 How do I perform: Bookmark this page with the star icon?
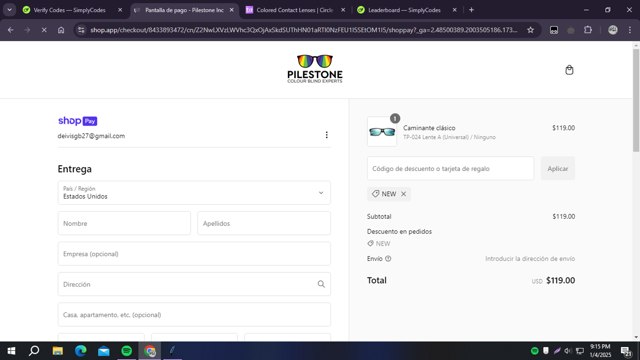(530, 30)
